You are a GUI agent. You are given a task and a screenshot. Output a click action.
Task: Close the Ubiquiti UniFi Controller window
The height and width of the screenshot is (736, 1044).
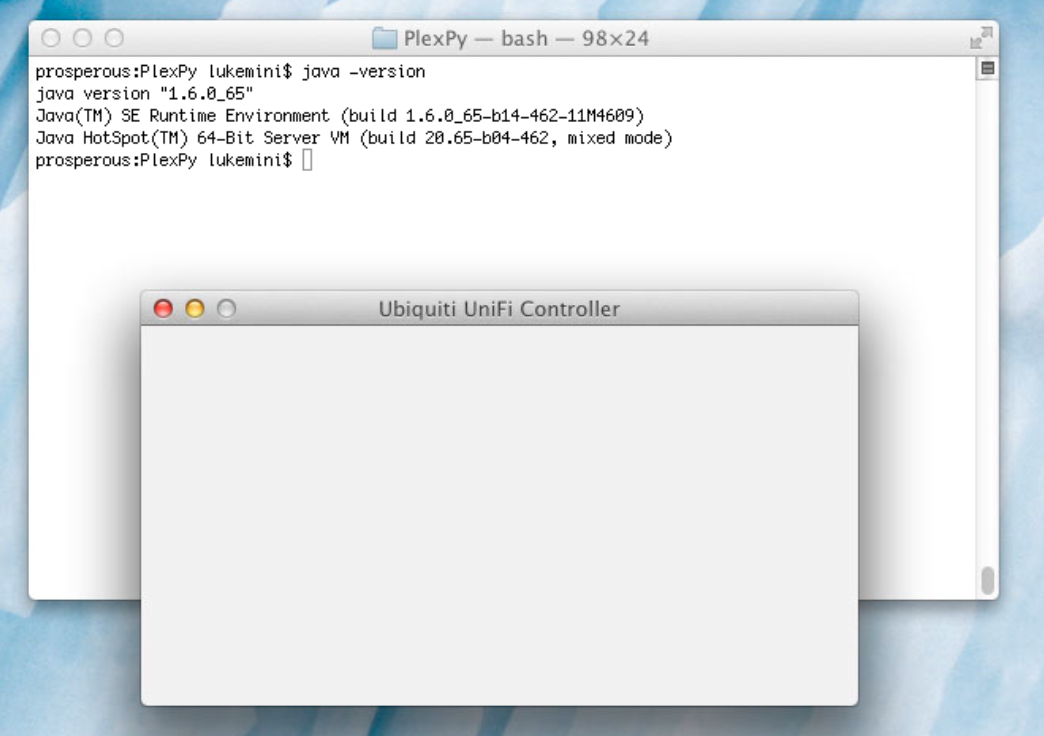162,309
